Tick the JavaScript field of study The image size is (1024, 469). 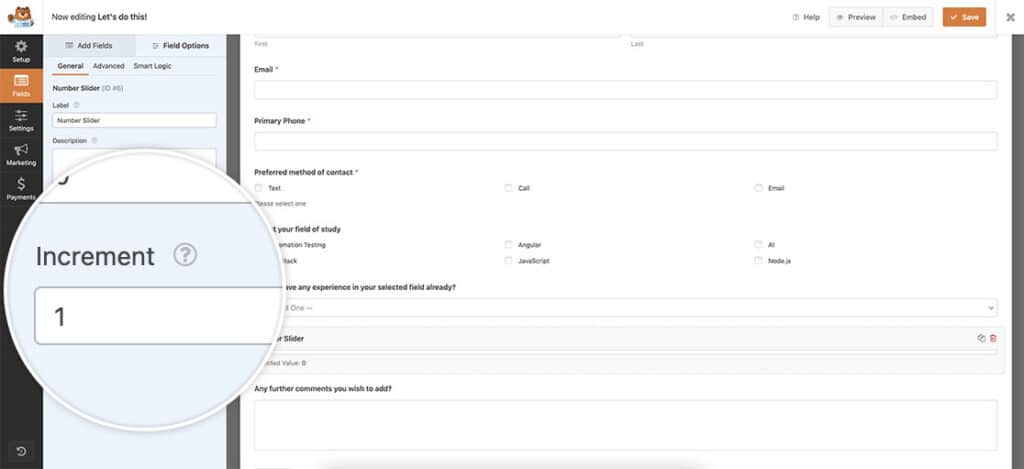click(x=508, y=261)
